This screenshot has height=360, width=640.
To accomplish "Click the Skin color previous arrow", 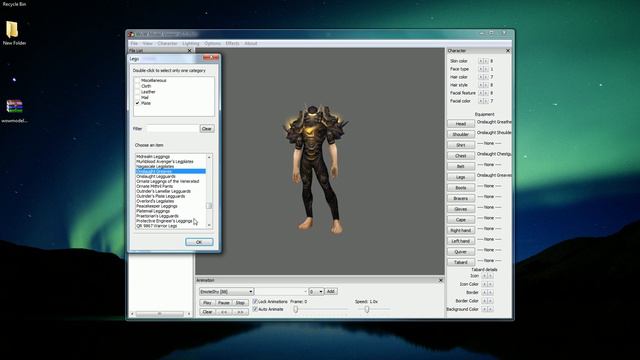I will 480,61.
